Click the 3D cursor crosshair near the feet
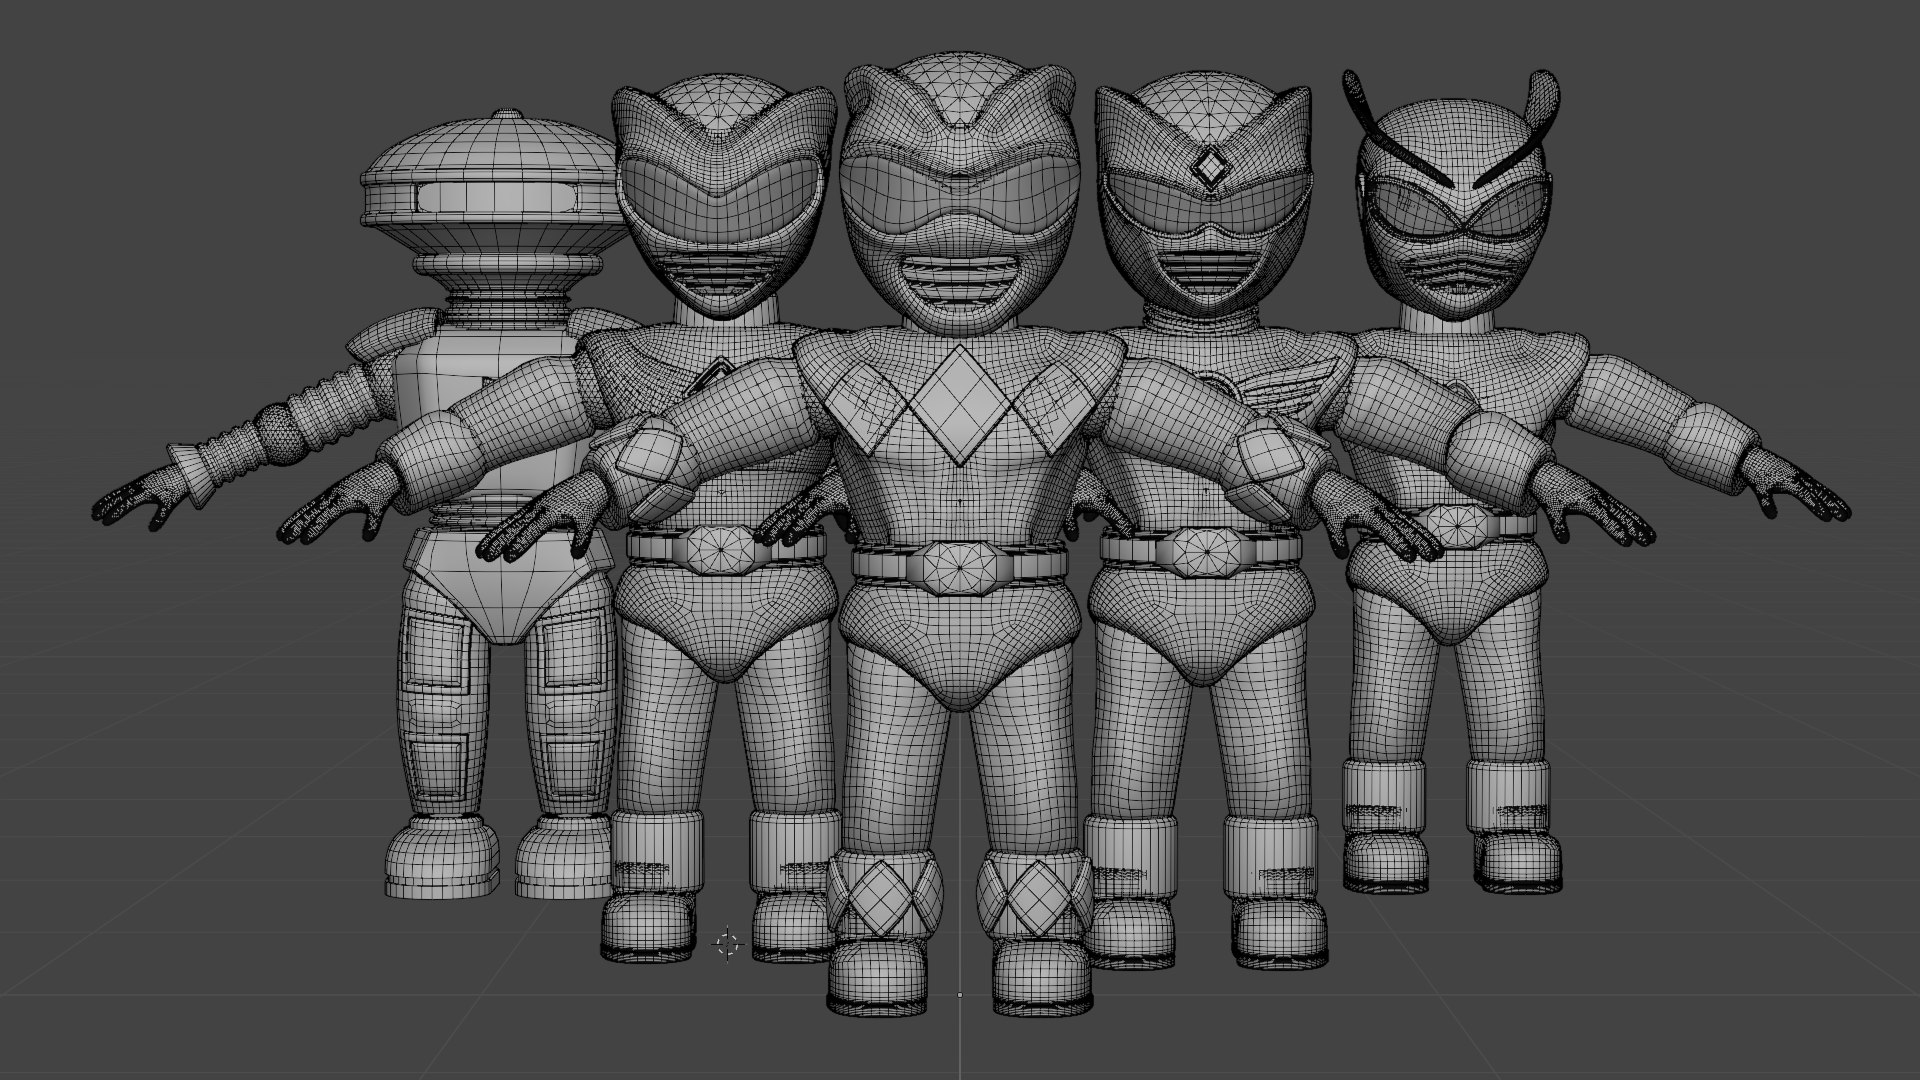1920x1080 pixels. tap(727, 944)
